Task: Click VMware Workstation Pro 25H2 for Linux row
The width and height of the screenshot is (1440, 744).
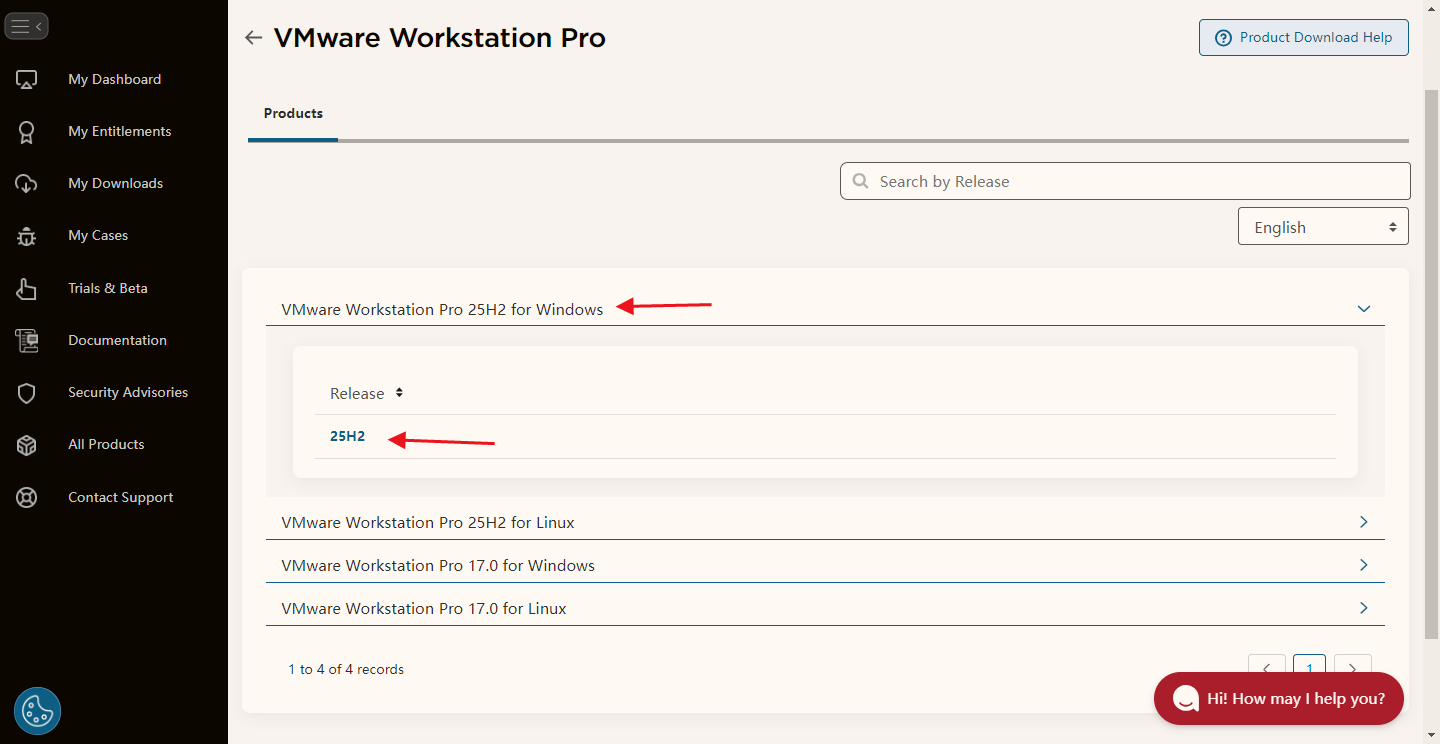Action: tap(825, 522)
